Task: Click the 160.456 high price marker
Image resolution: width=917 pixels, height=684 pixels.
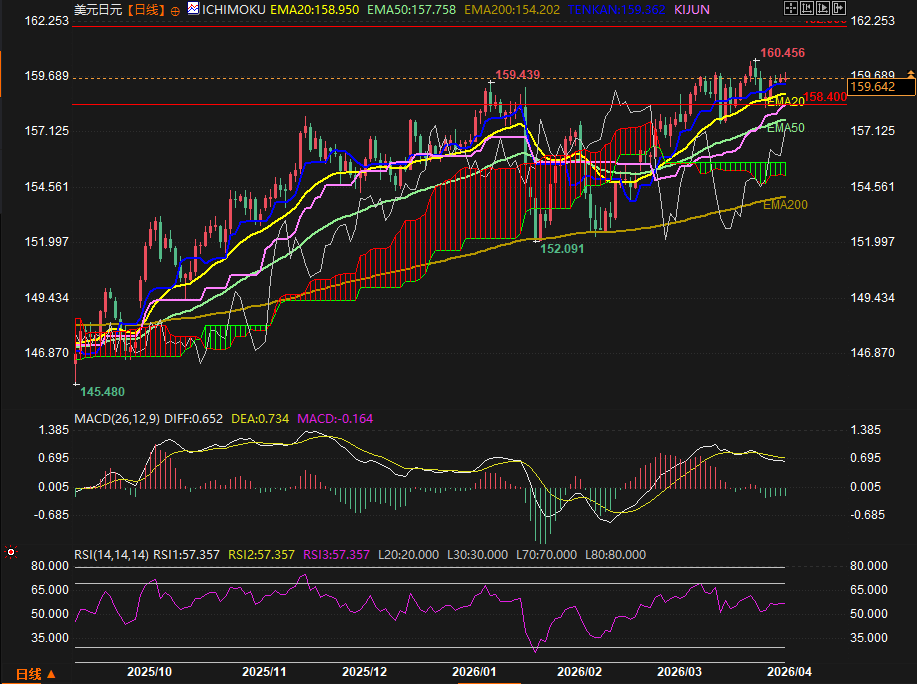Action: pos(782,52)
